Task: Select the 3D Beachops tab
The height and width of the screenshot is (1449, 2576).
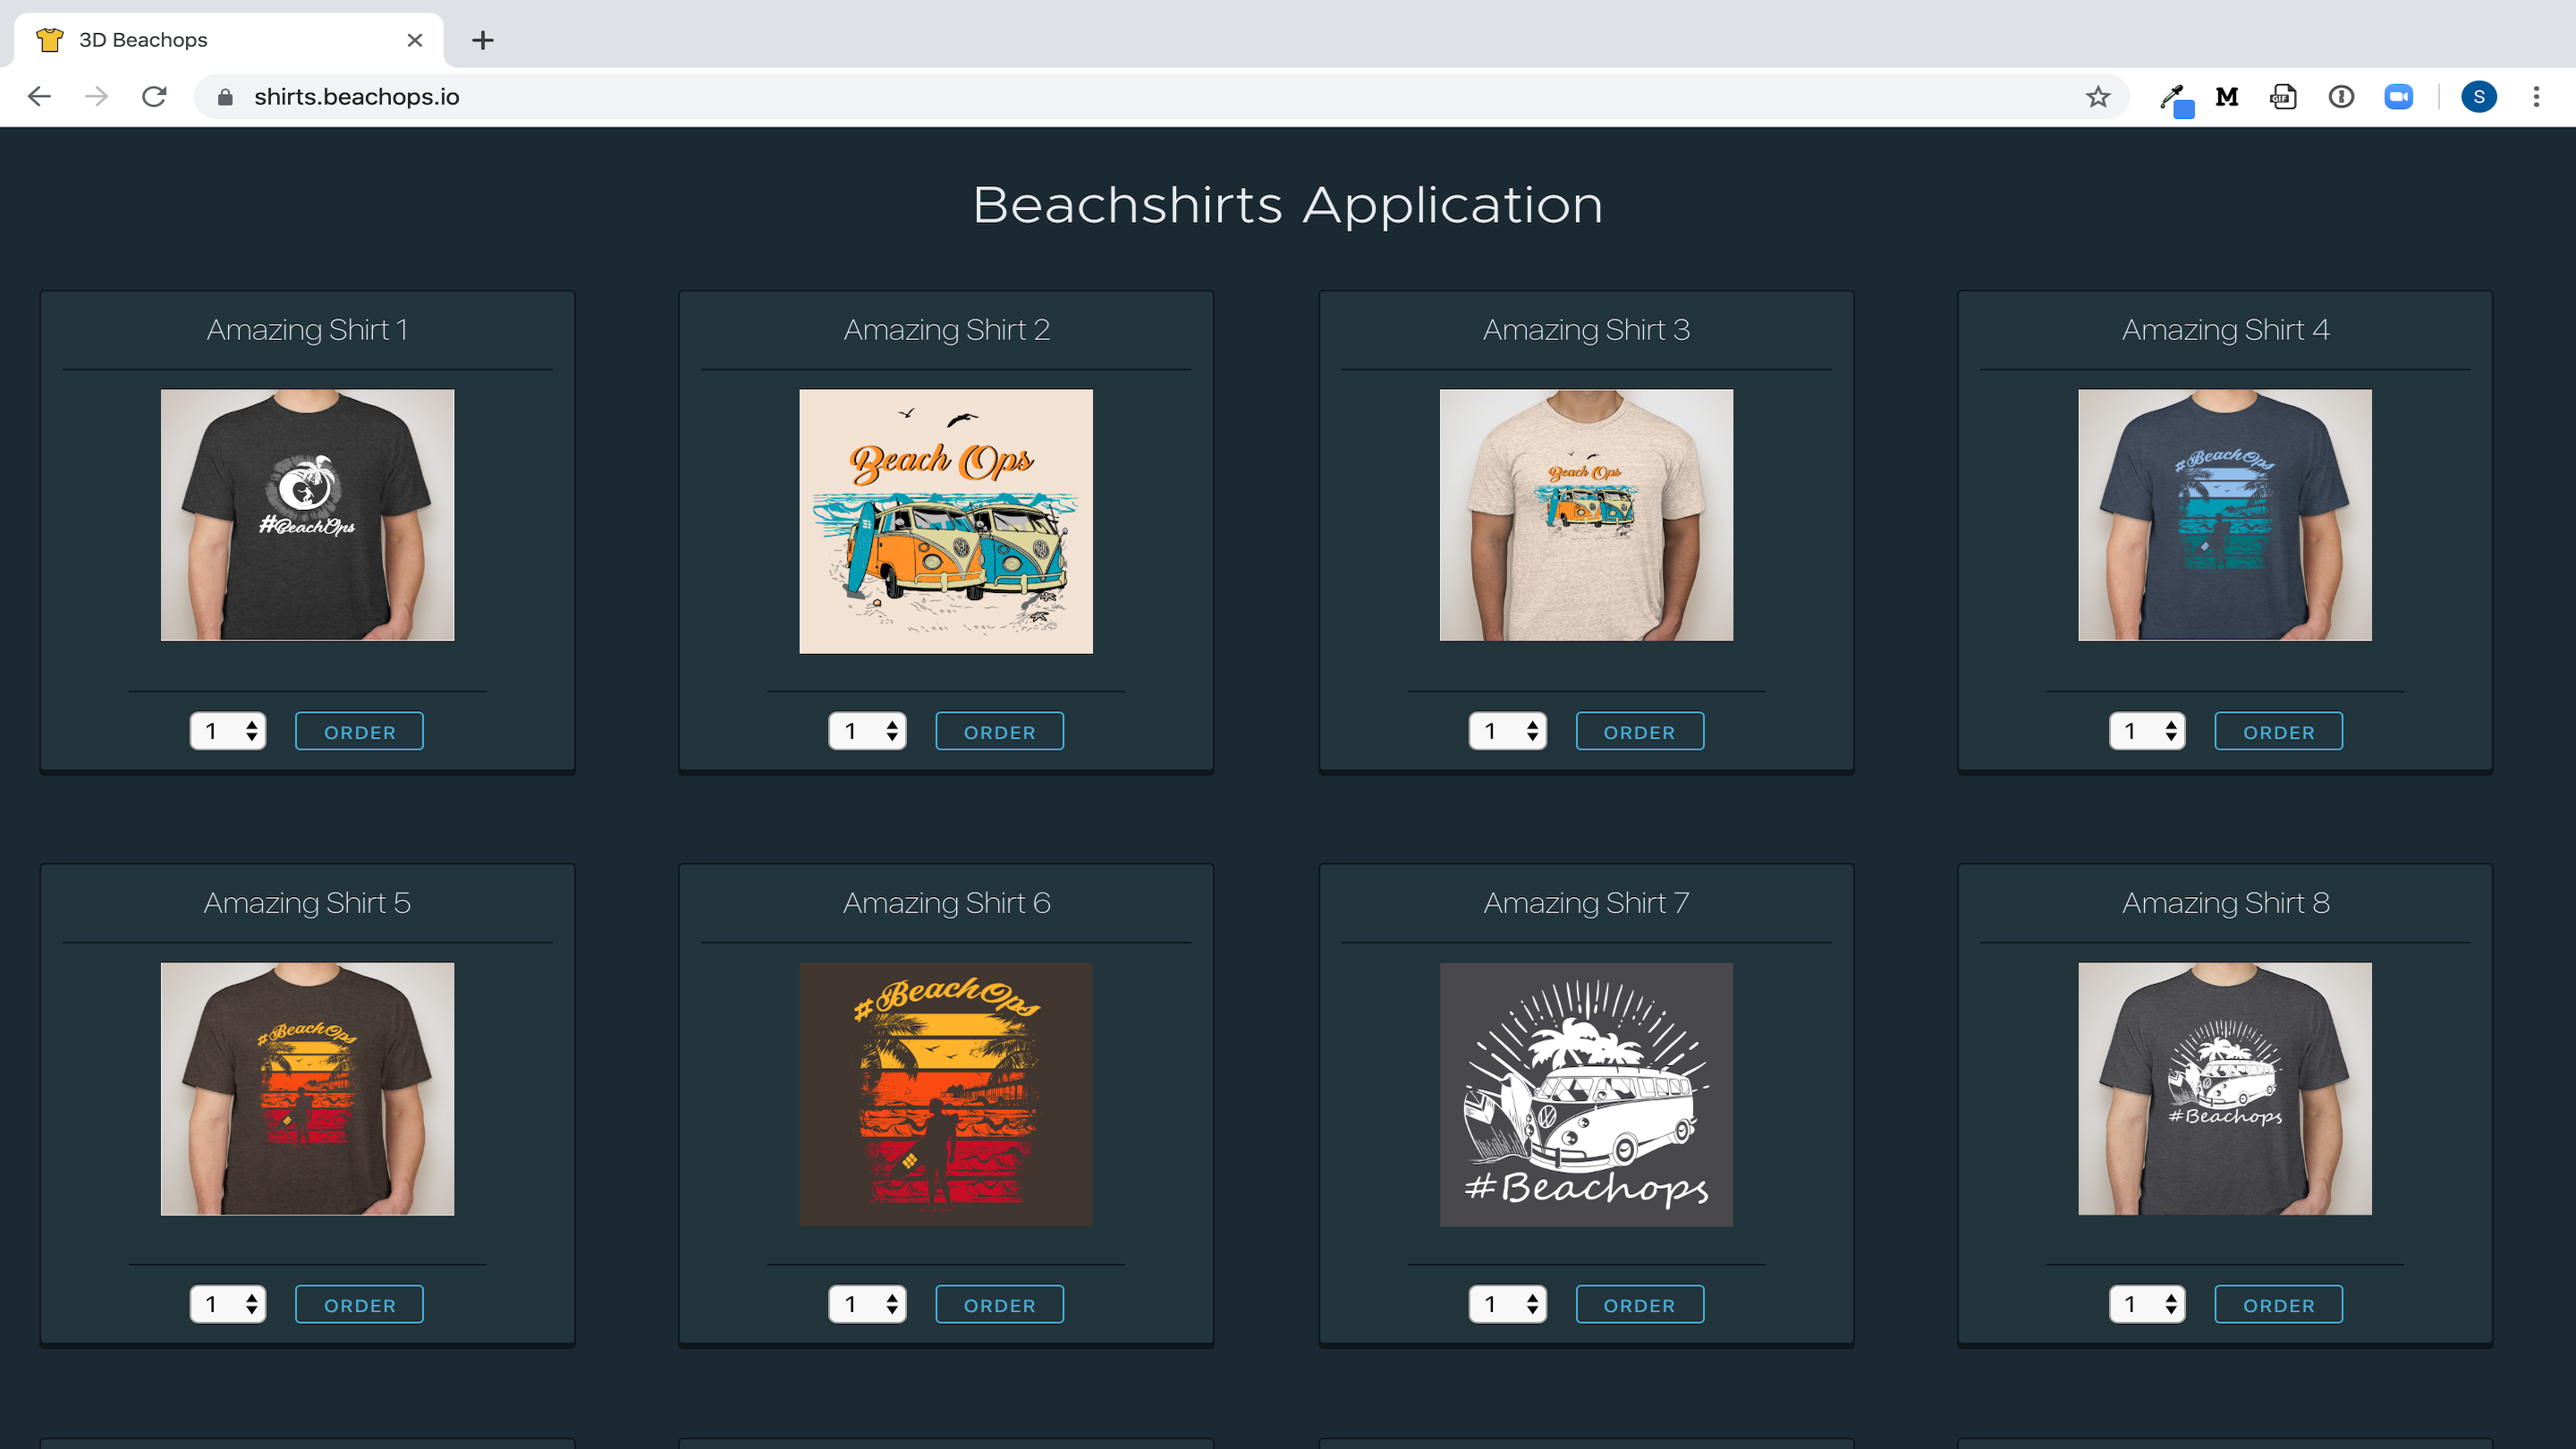Action: (229, 40)
